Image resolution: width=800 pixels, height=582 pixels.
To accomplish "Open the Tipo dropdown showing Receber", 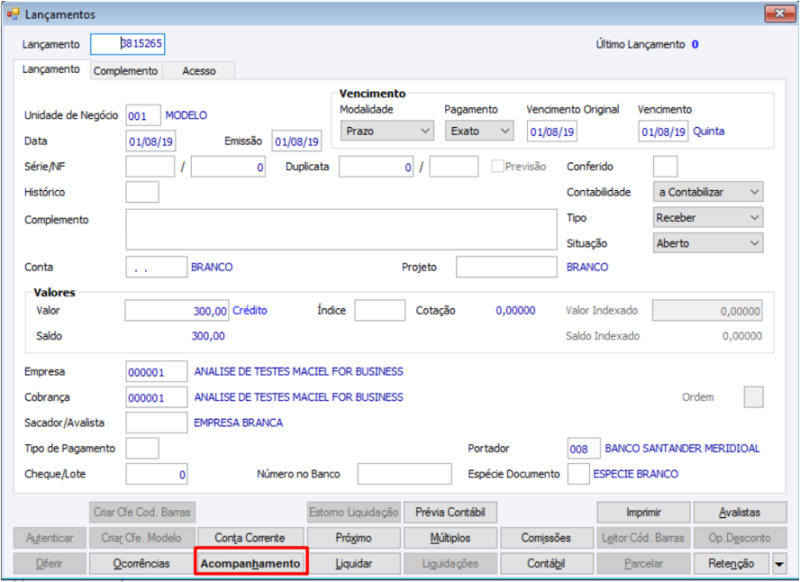I will (x=708, y=217).
